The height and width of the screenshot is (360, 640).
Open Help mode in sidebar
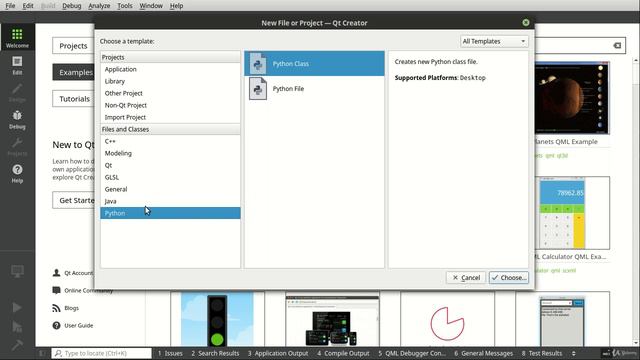click(x=17, y=173)
